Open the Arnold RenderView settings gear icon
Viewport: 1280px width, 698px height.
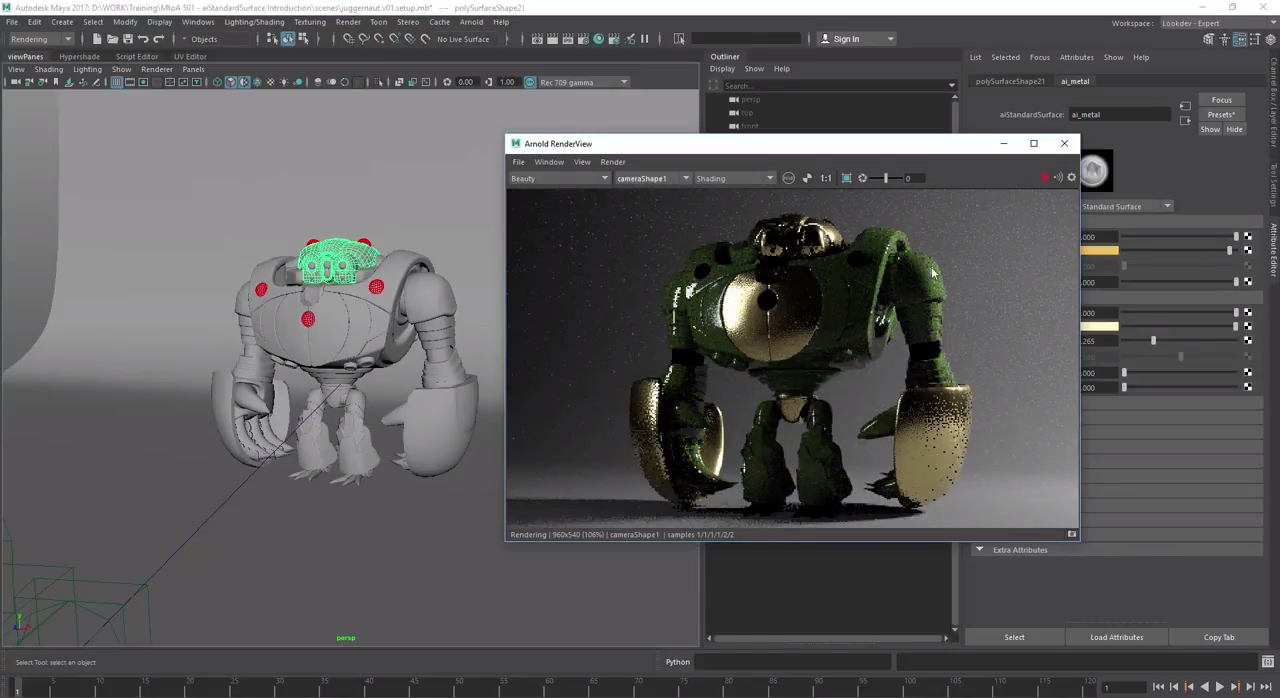pos(1071,177)
